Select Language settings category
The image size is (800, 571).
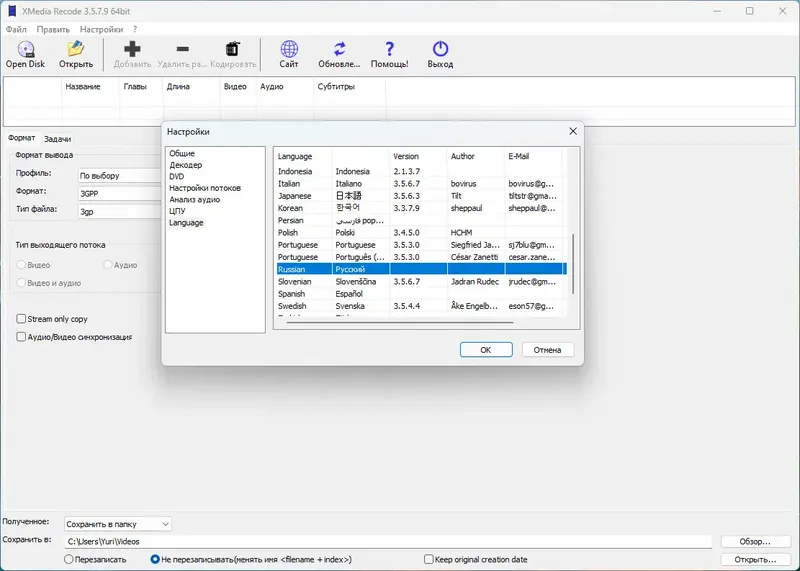coord(186,222)
